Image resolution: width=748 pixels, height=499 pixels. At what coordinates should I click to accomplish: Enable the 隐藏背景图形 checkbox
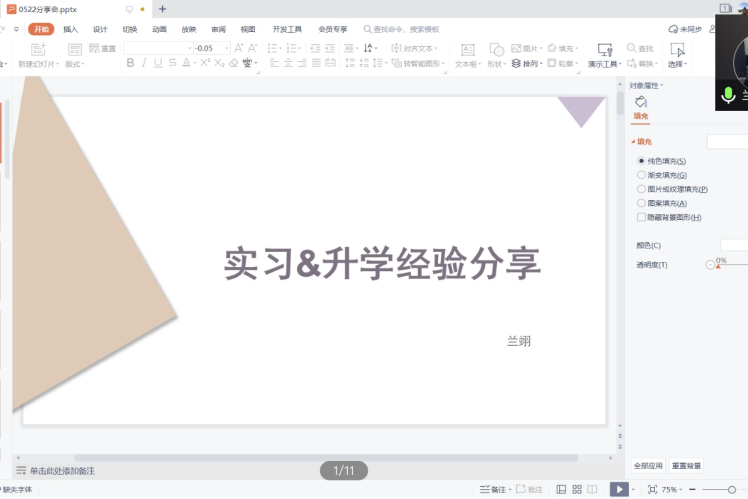coord(642,217)
